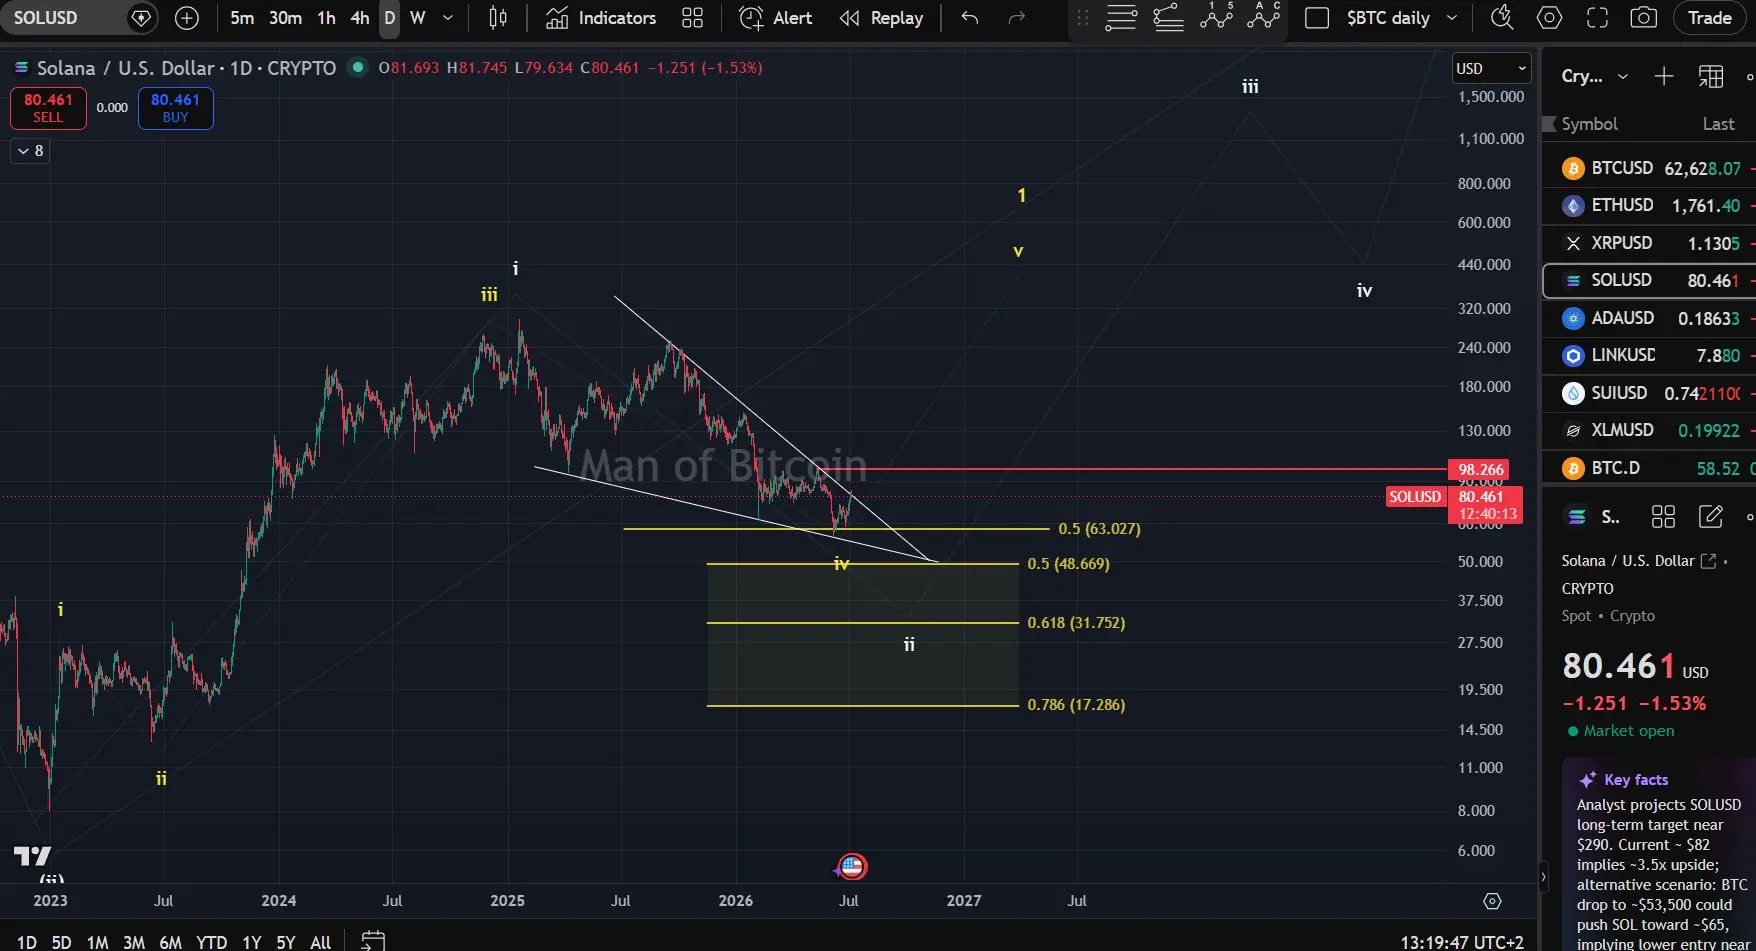Click the Trade button
This screenshot has height=951, width=1756.
1709,18
